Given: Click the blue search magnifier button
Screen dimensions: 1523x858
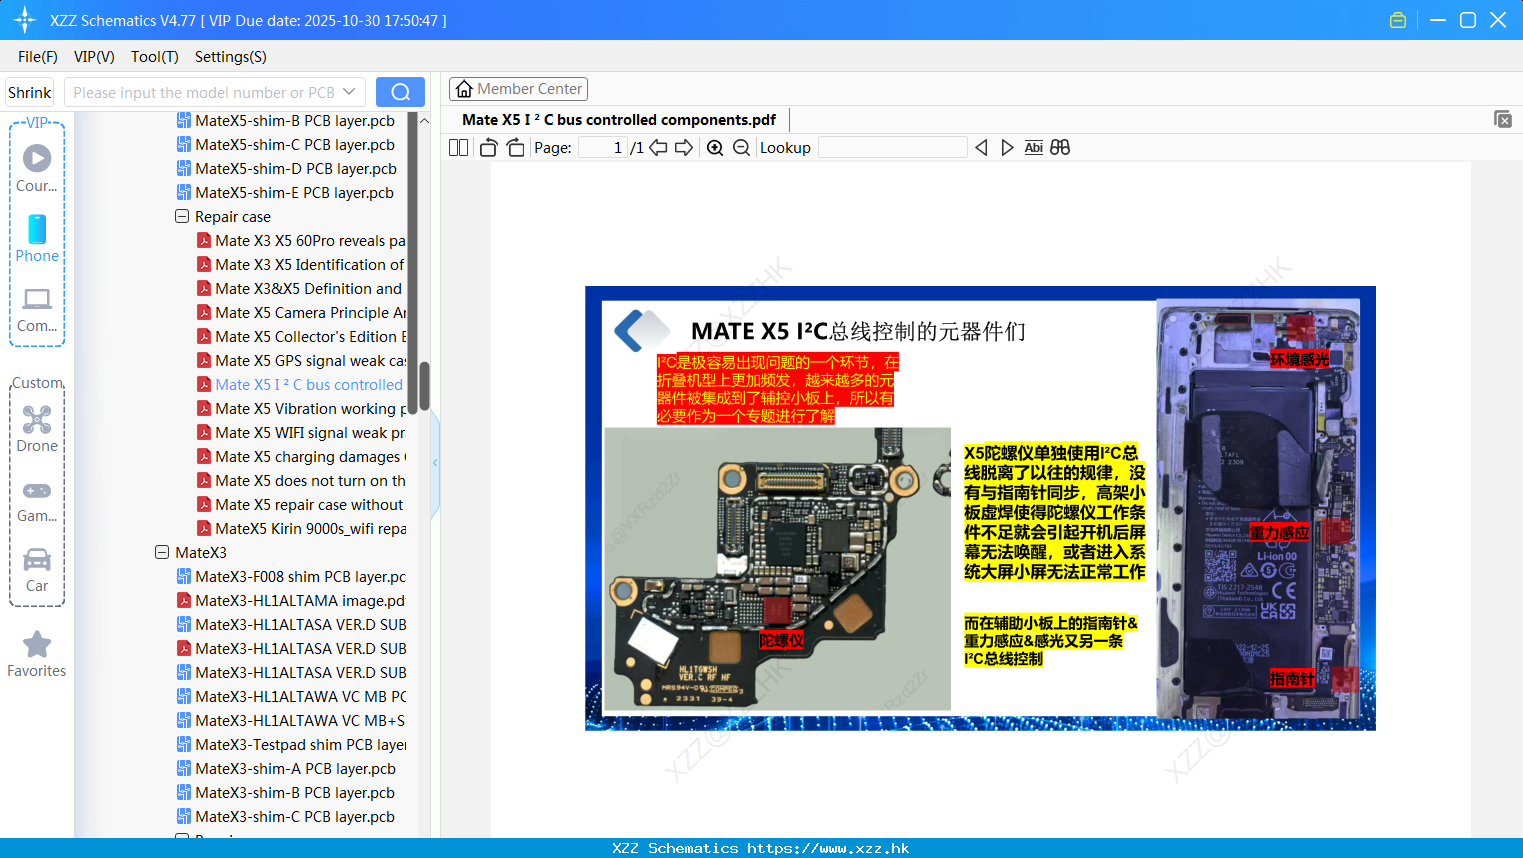Looking at the screenshot, I should [x=400, y=92].
